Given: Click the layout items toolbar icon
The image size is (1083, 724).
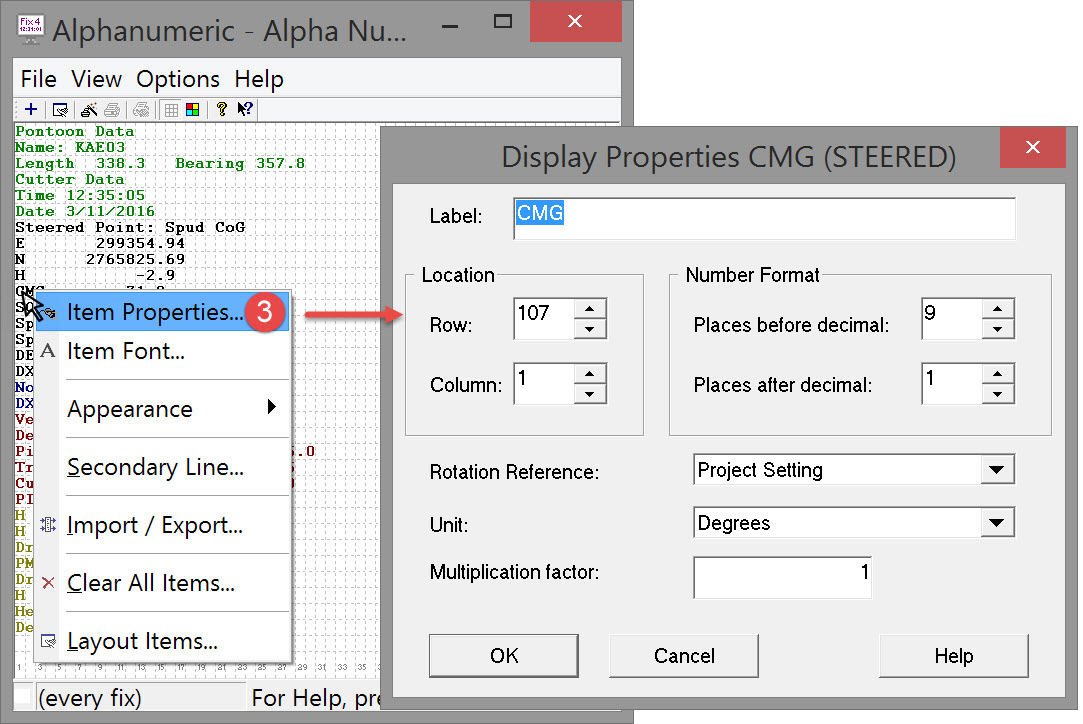Looking at the screenshot, I should pyautogui.click(x=60, y=109).
